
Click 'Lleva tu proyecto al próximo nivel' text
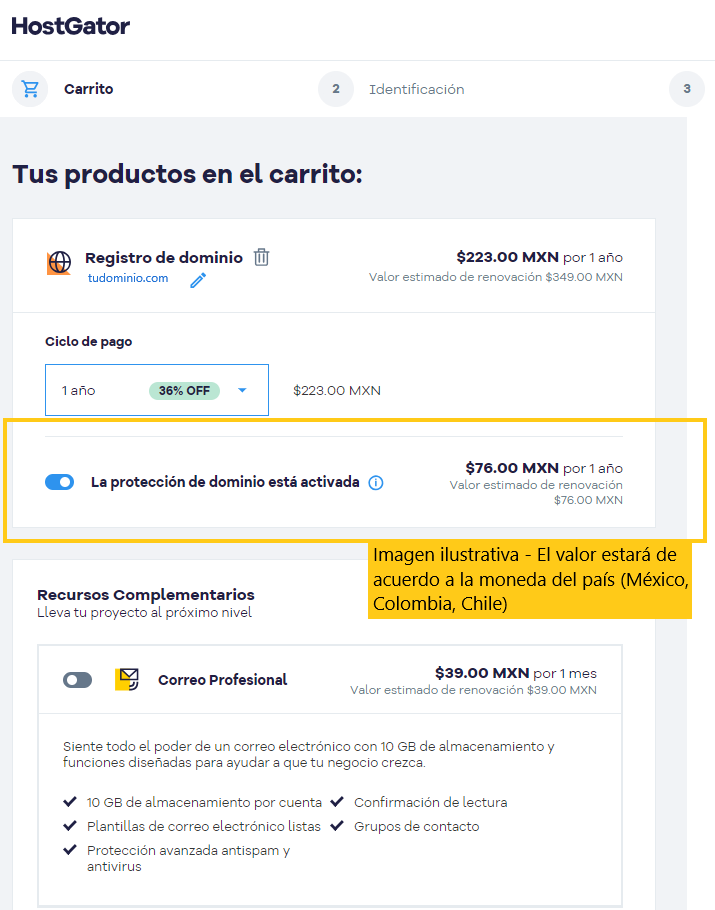click(145, 613)
